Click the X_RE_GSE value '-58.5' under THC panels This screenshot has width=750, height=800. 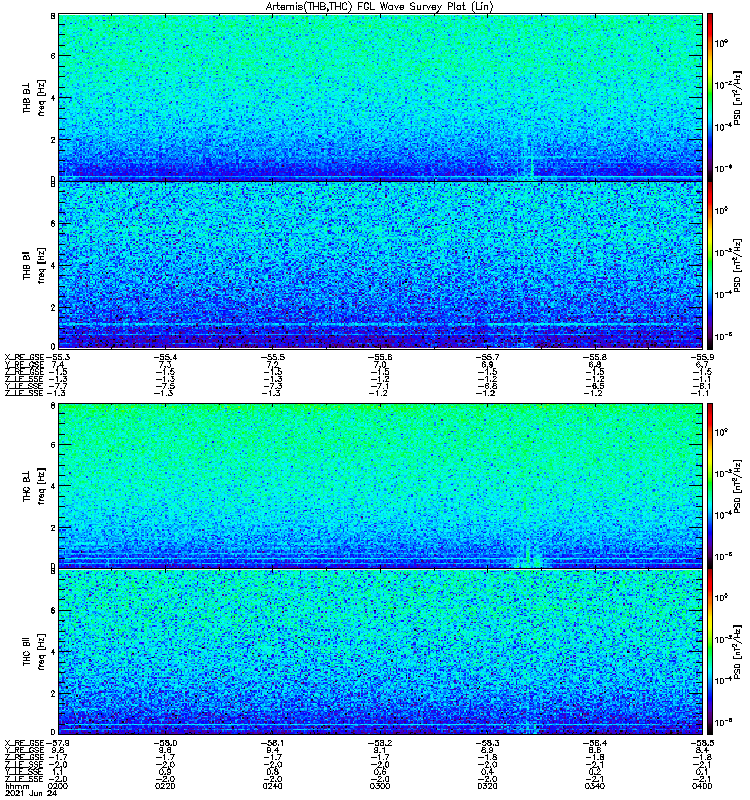tap(702, 743)
